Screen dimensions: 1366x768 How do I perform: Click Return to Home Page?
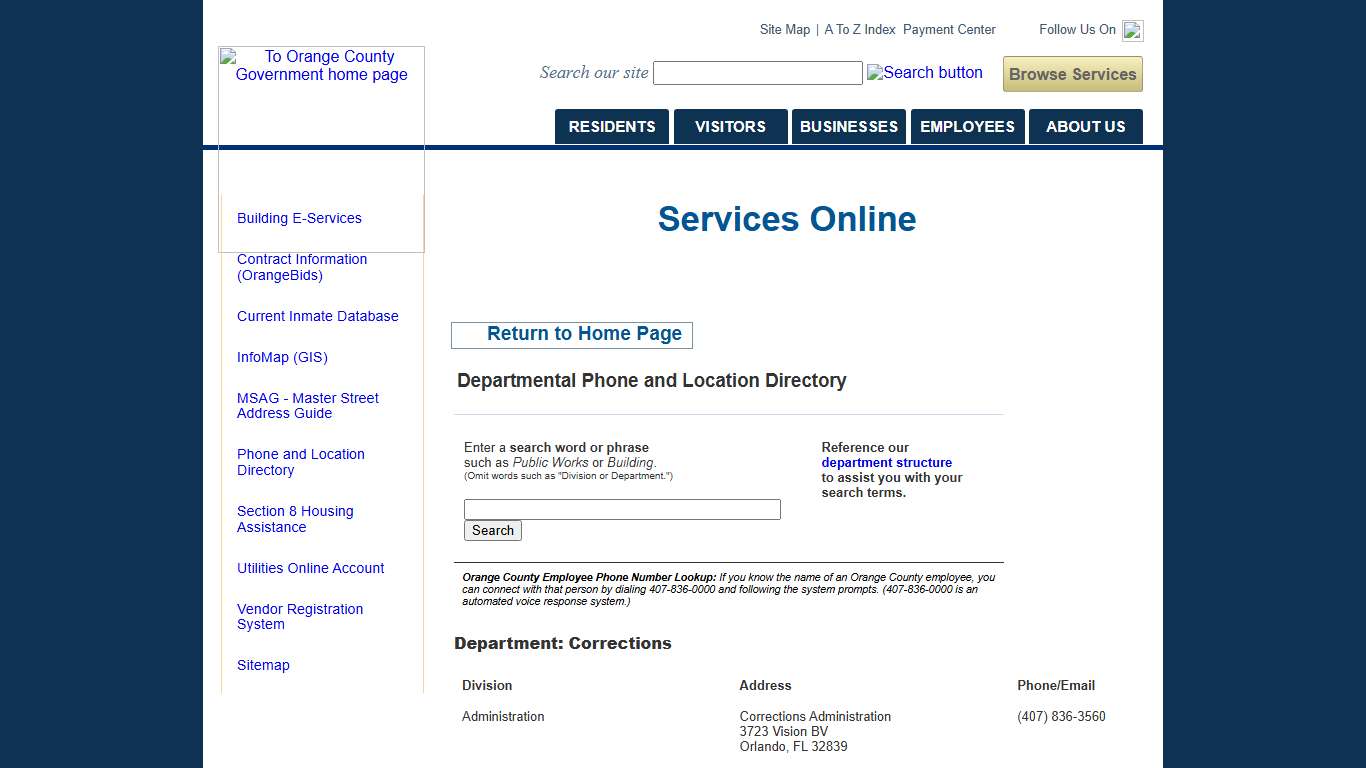pos(572,333)
